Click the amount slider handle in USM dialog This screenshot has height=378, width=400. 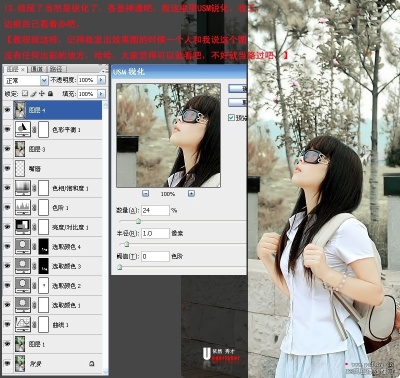pos(138,221)
